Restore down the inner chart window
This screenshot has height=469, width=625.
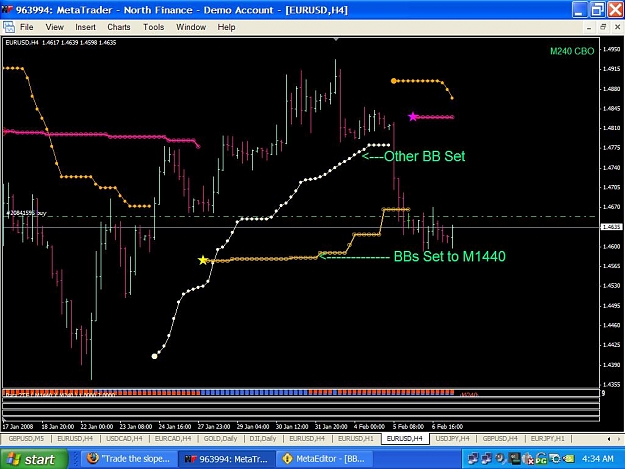[x=603, y=27]
